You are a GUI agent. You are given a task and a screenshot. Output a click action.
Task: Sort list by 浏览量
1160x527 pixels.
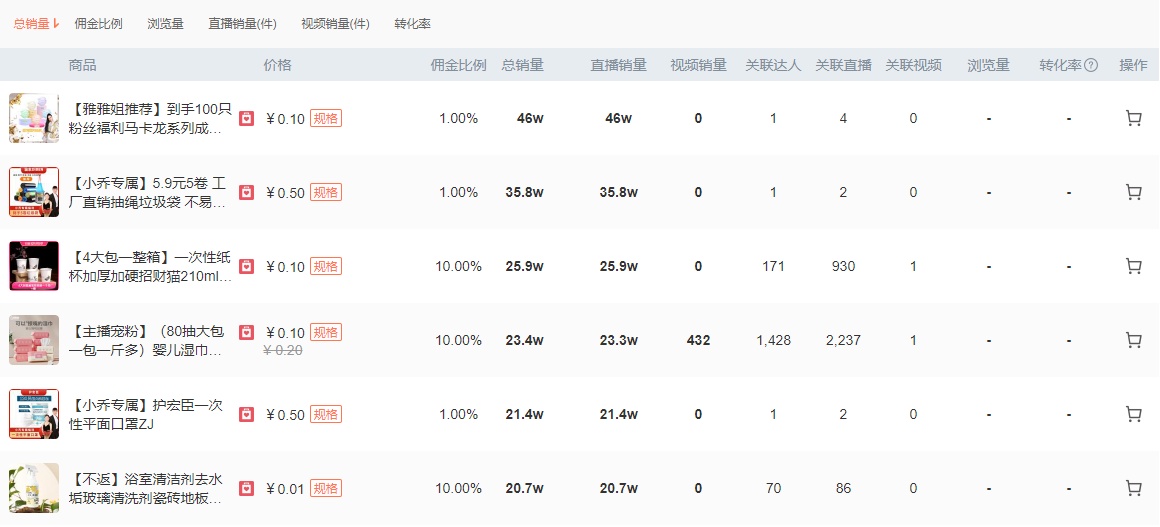pos(165,23)
